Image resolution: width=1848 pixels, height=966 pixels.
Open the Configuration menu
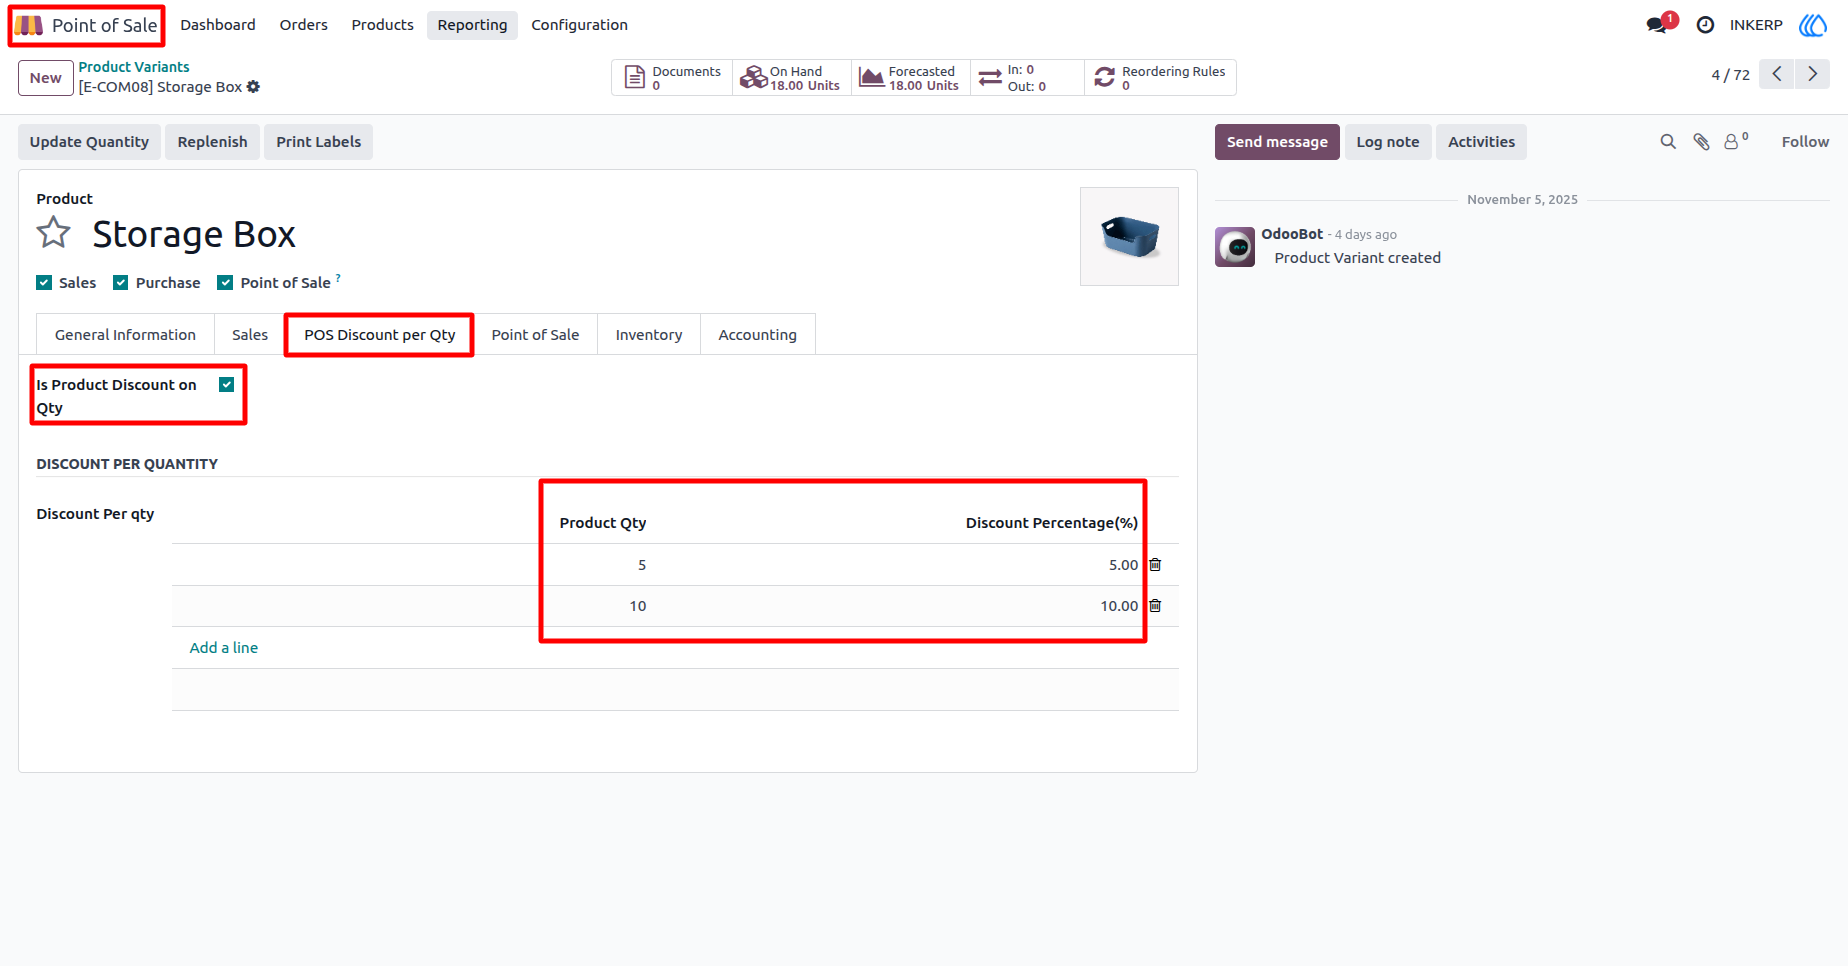coord(580,25)
